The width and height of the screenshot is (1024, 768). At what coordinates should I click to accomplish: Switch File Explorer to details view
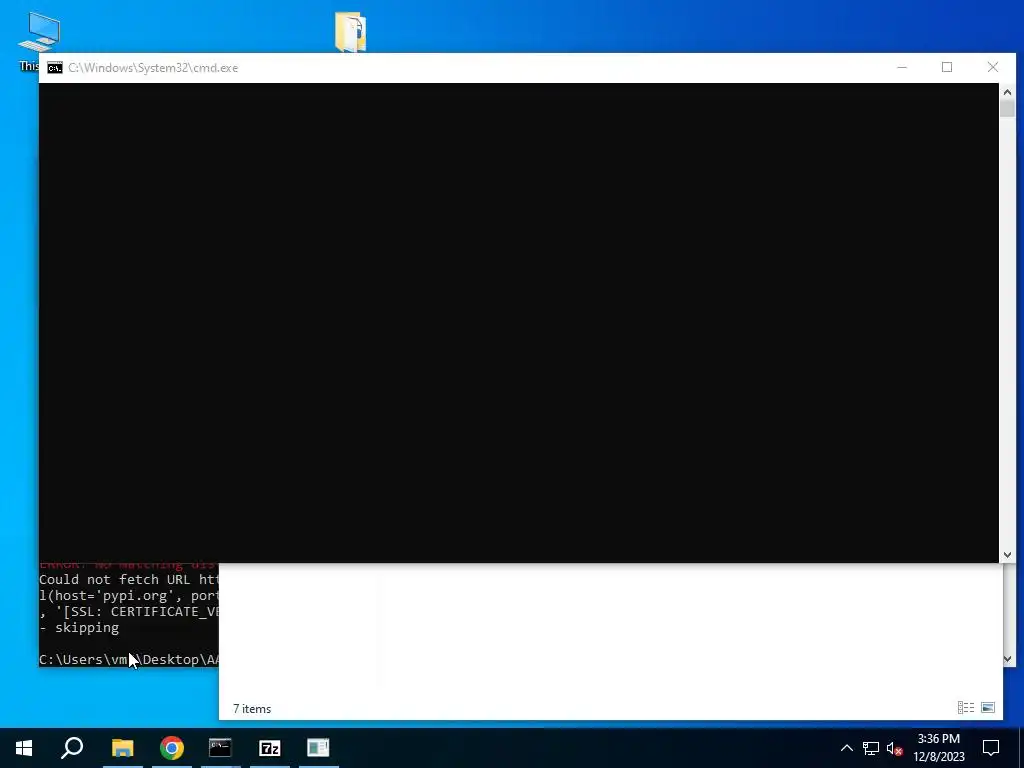(966, 707)
